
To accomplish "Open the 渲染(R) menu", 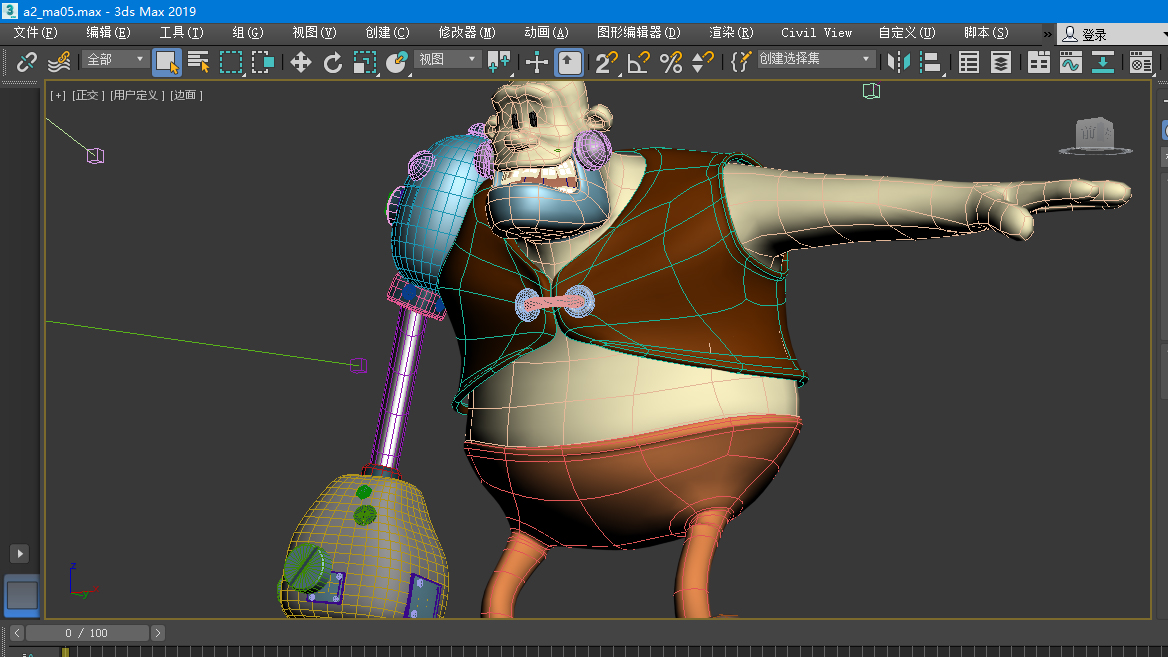I will click(731, 33).
